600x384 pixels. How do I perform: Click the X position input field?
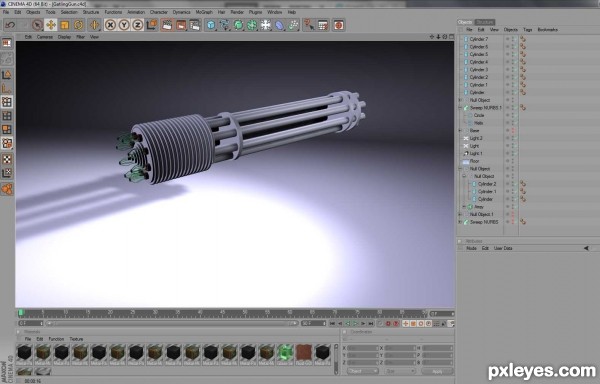tap(362, 348)
